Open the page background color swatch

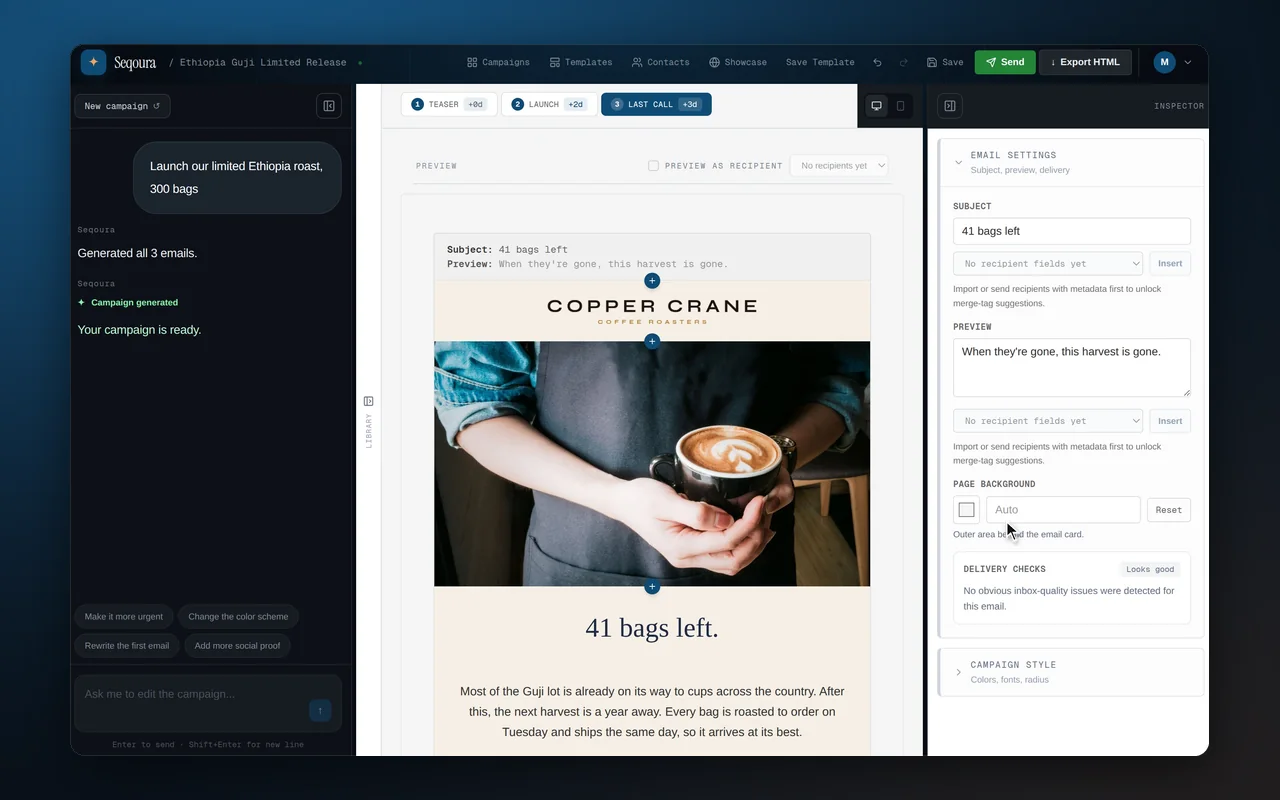pos(966,510)
